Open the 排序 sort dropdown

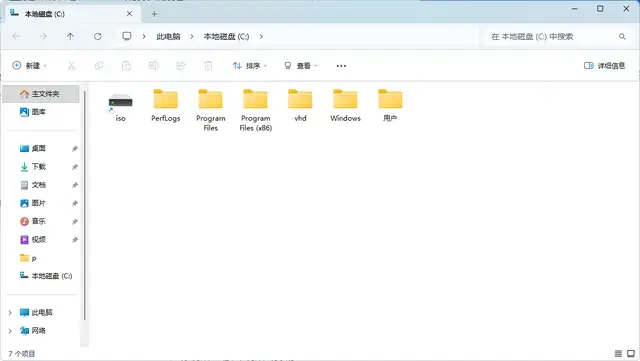(x=250, y=65)
